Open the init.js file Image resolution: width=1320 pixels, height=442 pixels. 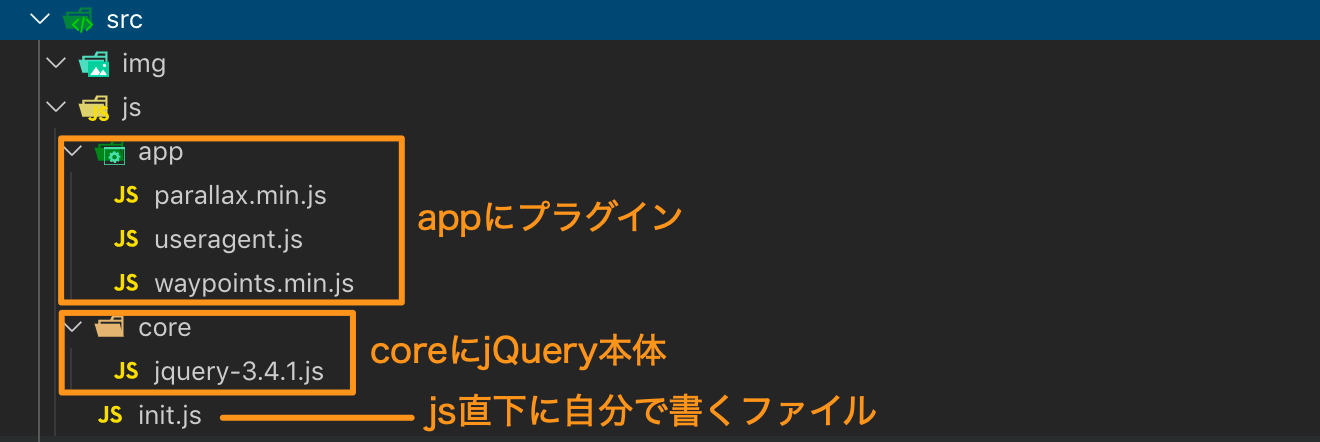pos(170,416)
